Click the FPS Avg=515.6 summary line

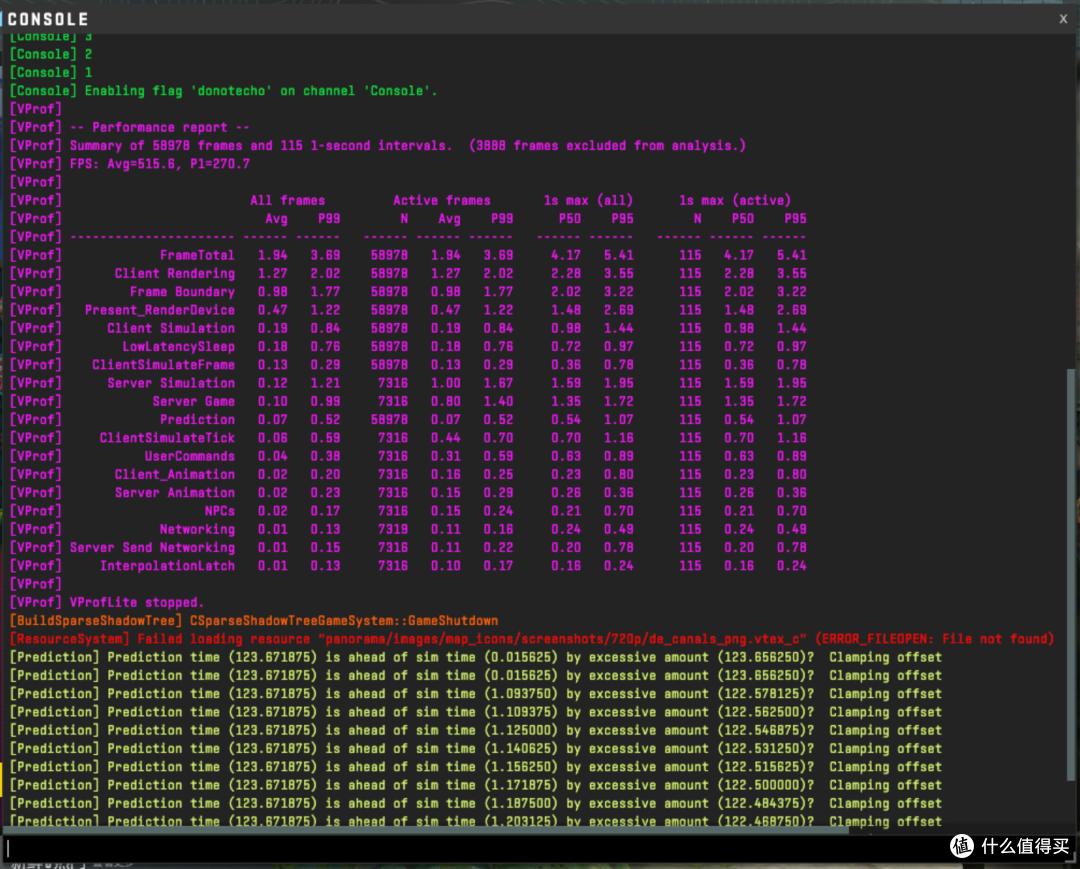click(x=129, y=164)
